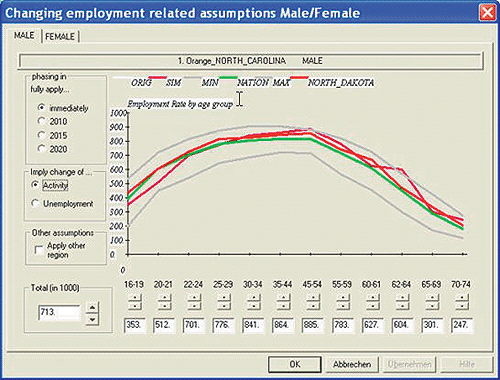Screen dimensions: 500x380
Task: Increase the Total value with up arrow
Action: click(92, 307)
